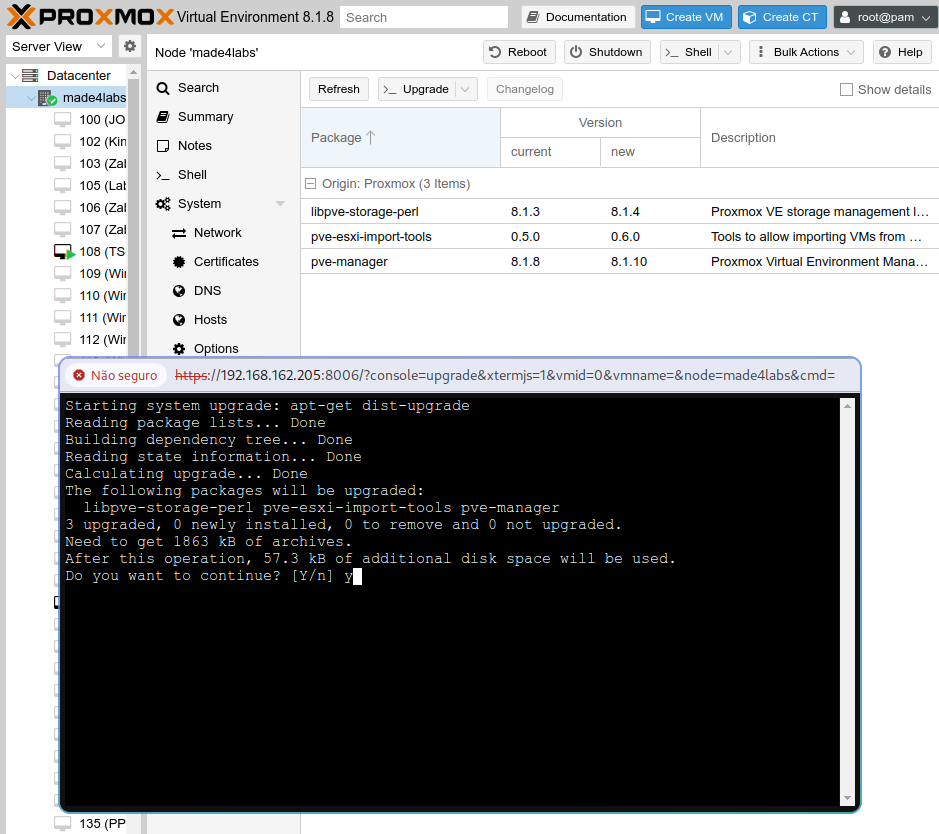Open the Hosts menu item
Viewport: 939px width, 834px height.
223,320
